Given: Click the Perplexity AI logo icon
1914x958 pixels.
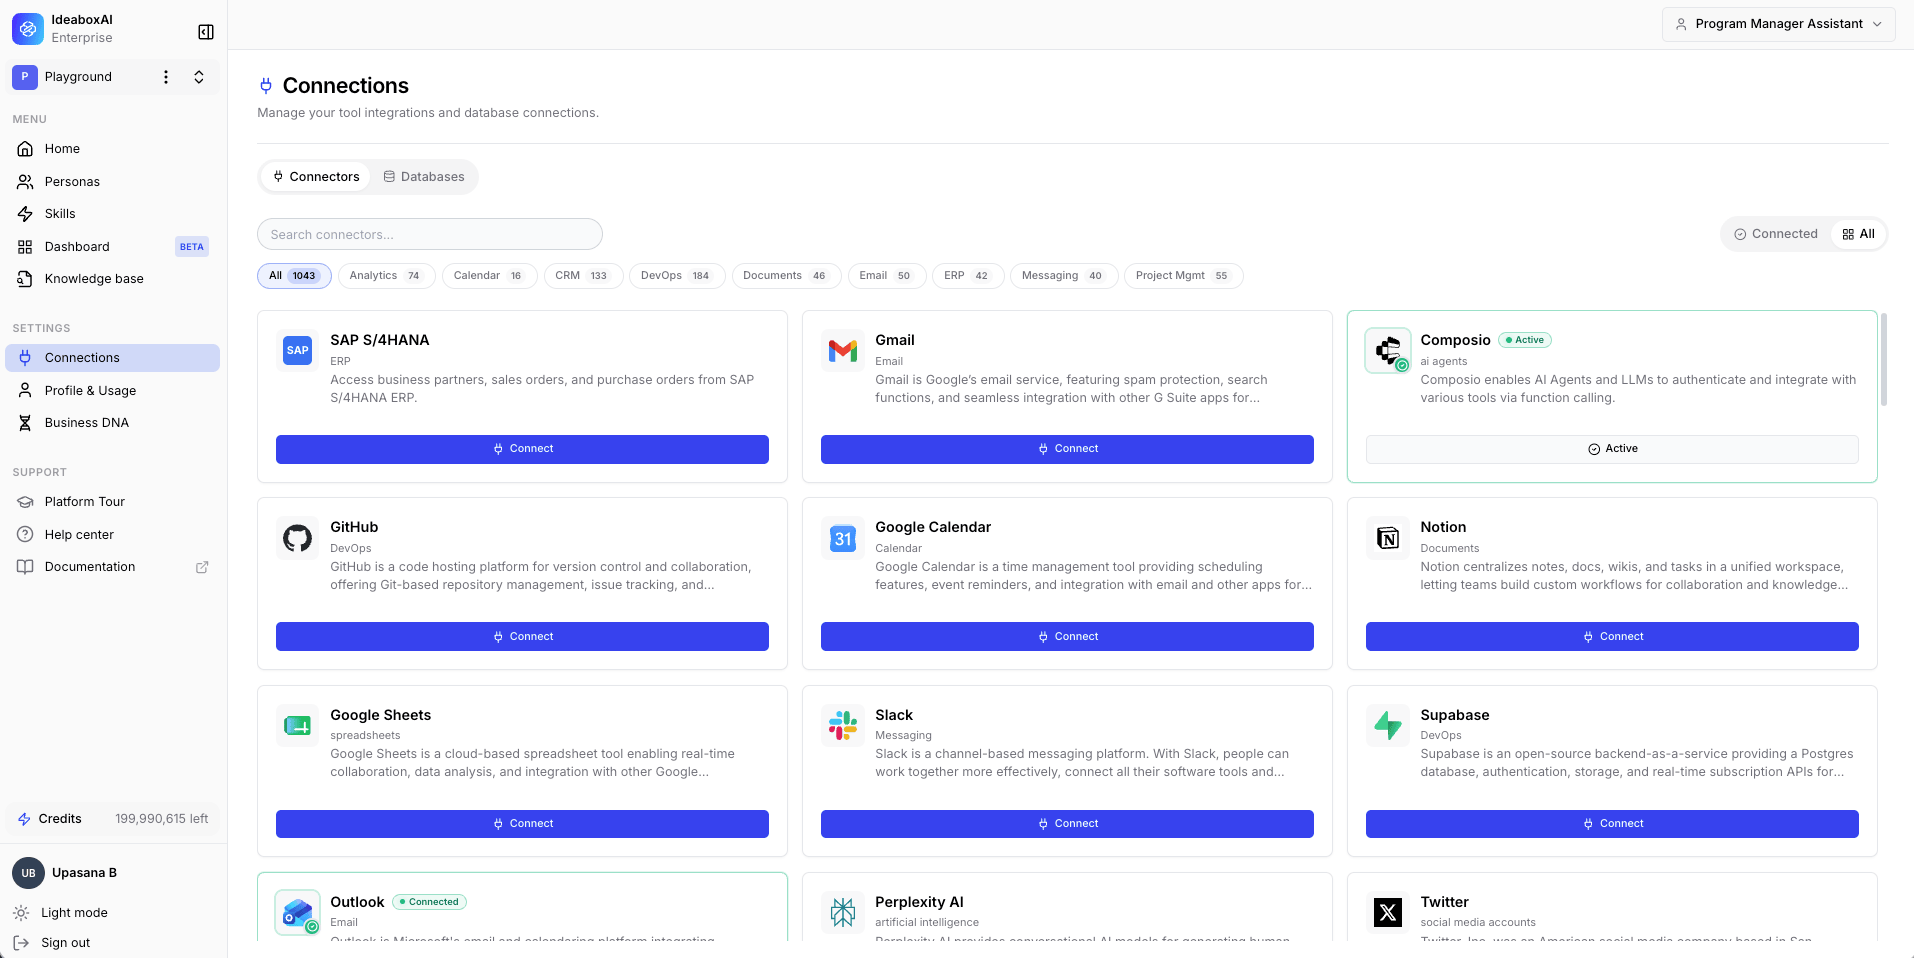Looking at the screenshot, I should 843,912.
